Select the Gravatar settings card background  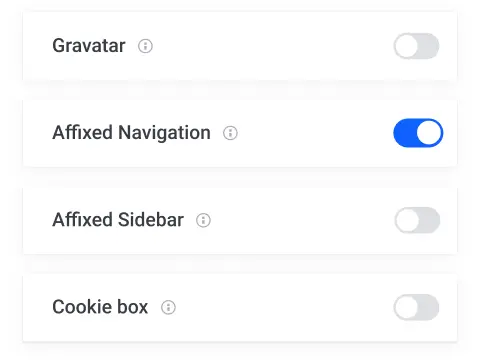click(240, 46)
